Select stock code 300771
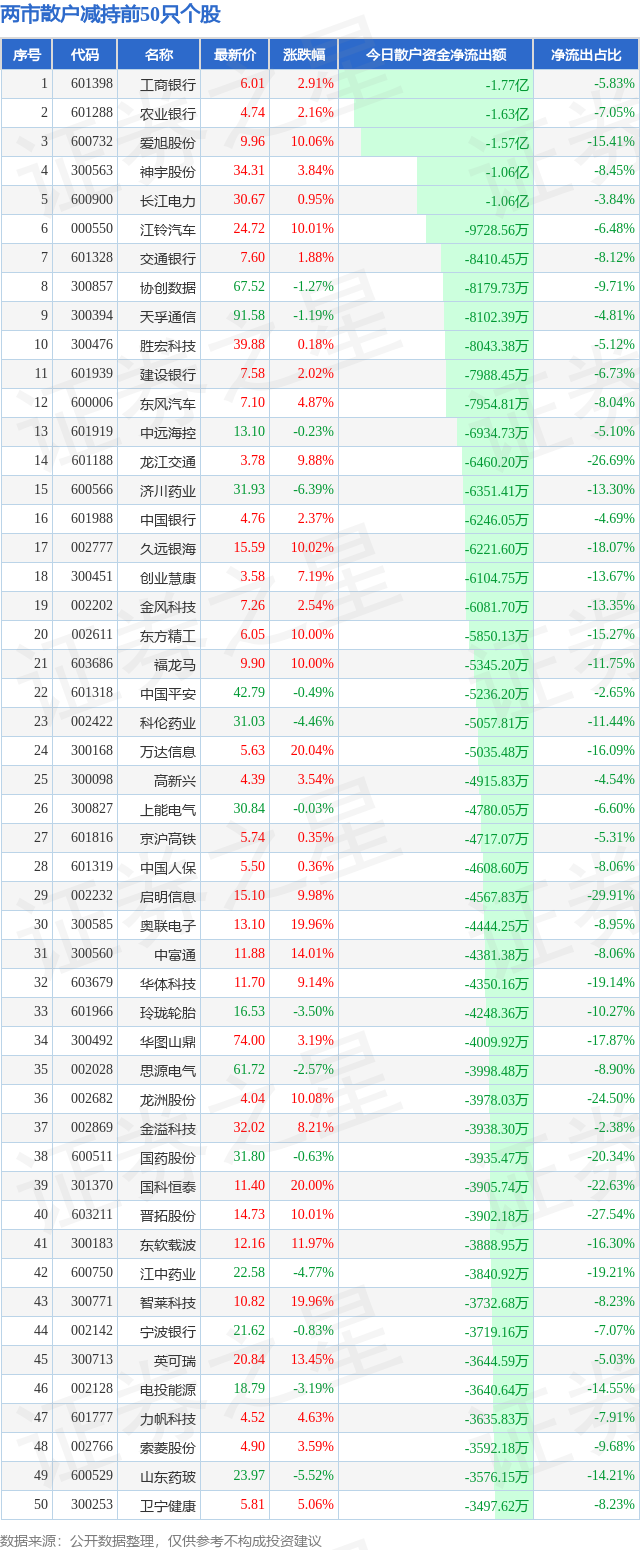Viewport: 640px width, 1550px height. pos(92,1302)
